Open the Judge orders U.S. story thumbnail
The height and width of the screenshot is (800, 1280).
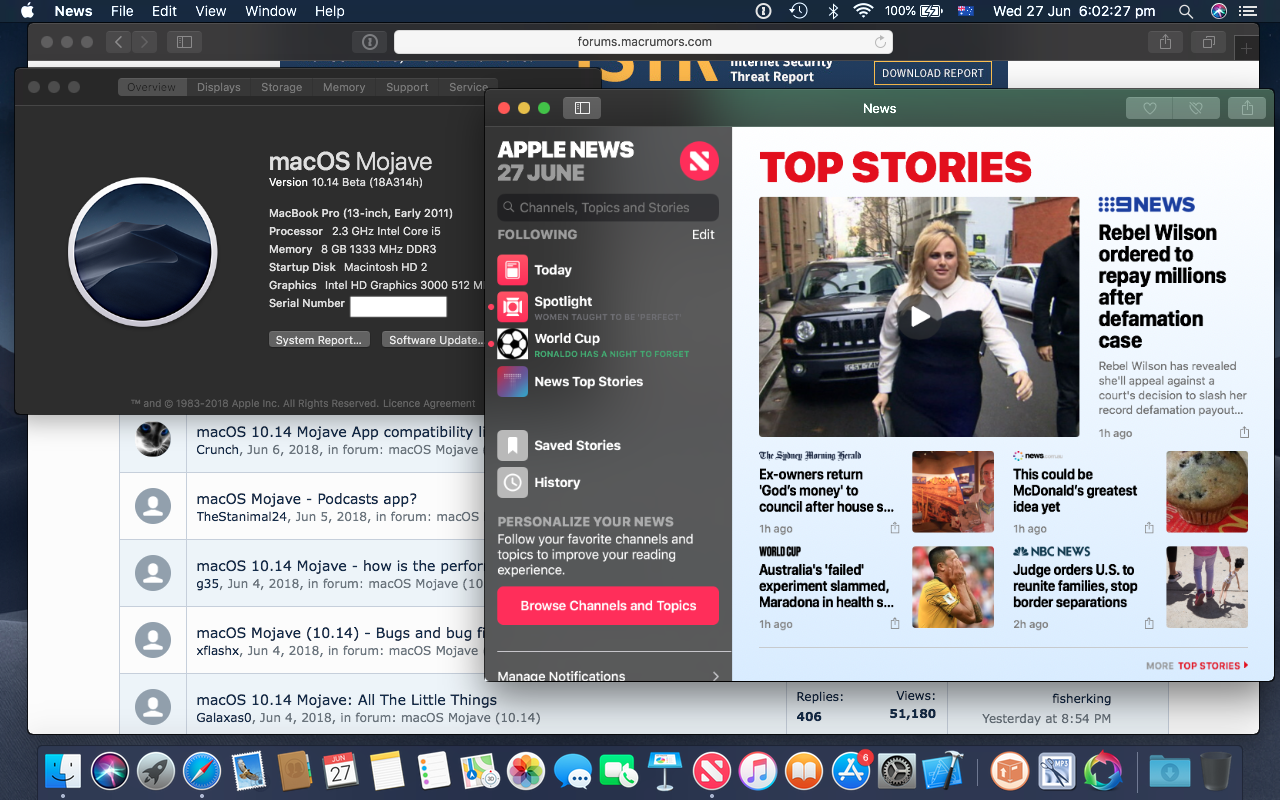[x=1207, y=587]
